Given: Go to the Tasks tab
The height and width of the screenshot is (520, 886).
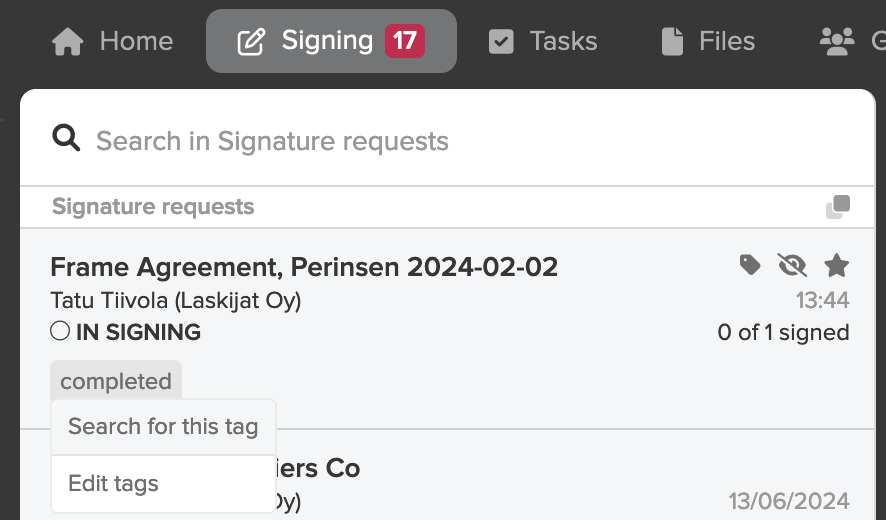Looking at the screenshot, I should click(543, 41).
